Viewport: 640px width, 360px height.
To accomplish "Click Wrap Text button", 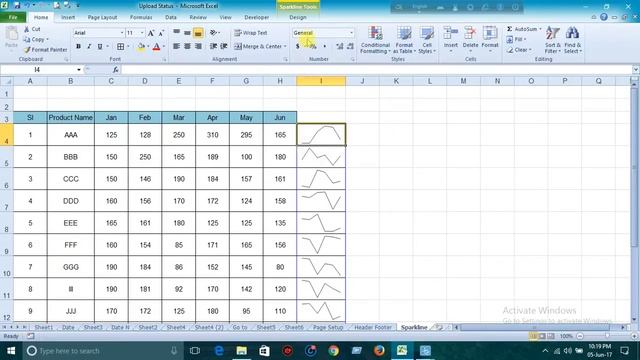I will [x=251, y=33].
